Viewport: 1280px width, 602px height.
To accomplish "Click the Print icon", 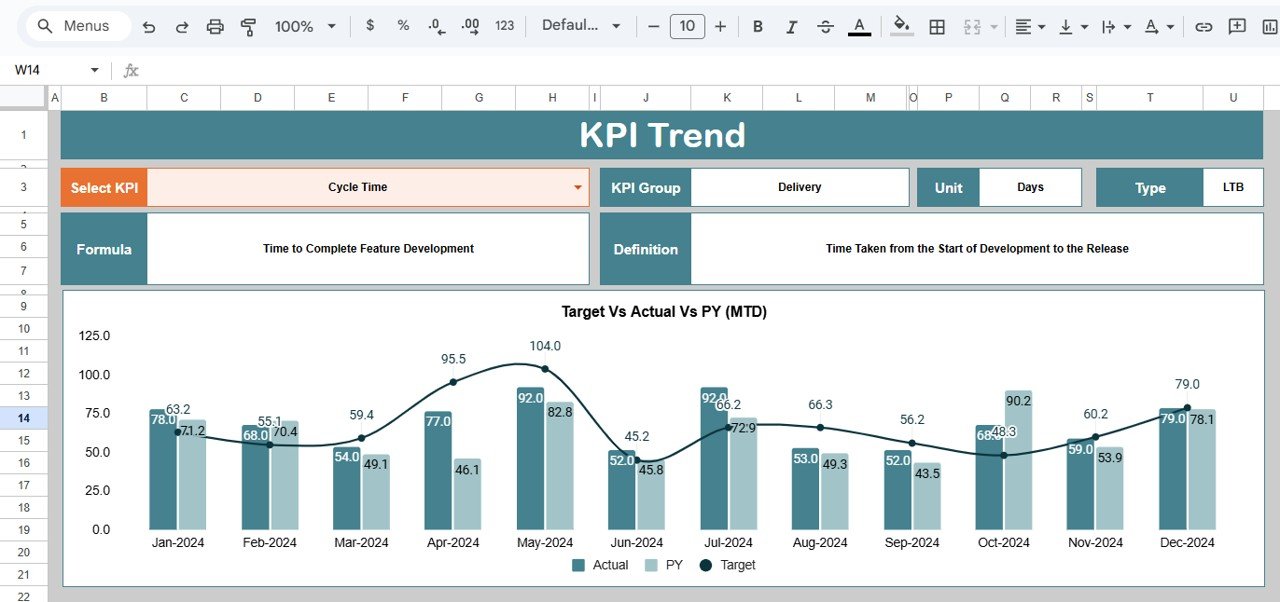I will click(x=215, y=27).
